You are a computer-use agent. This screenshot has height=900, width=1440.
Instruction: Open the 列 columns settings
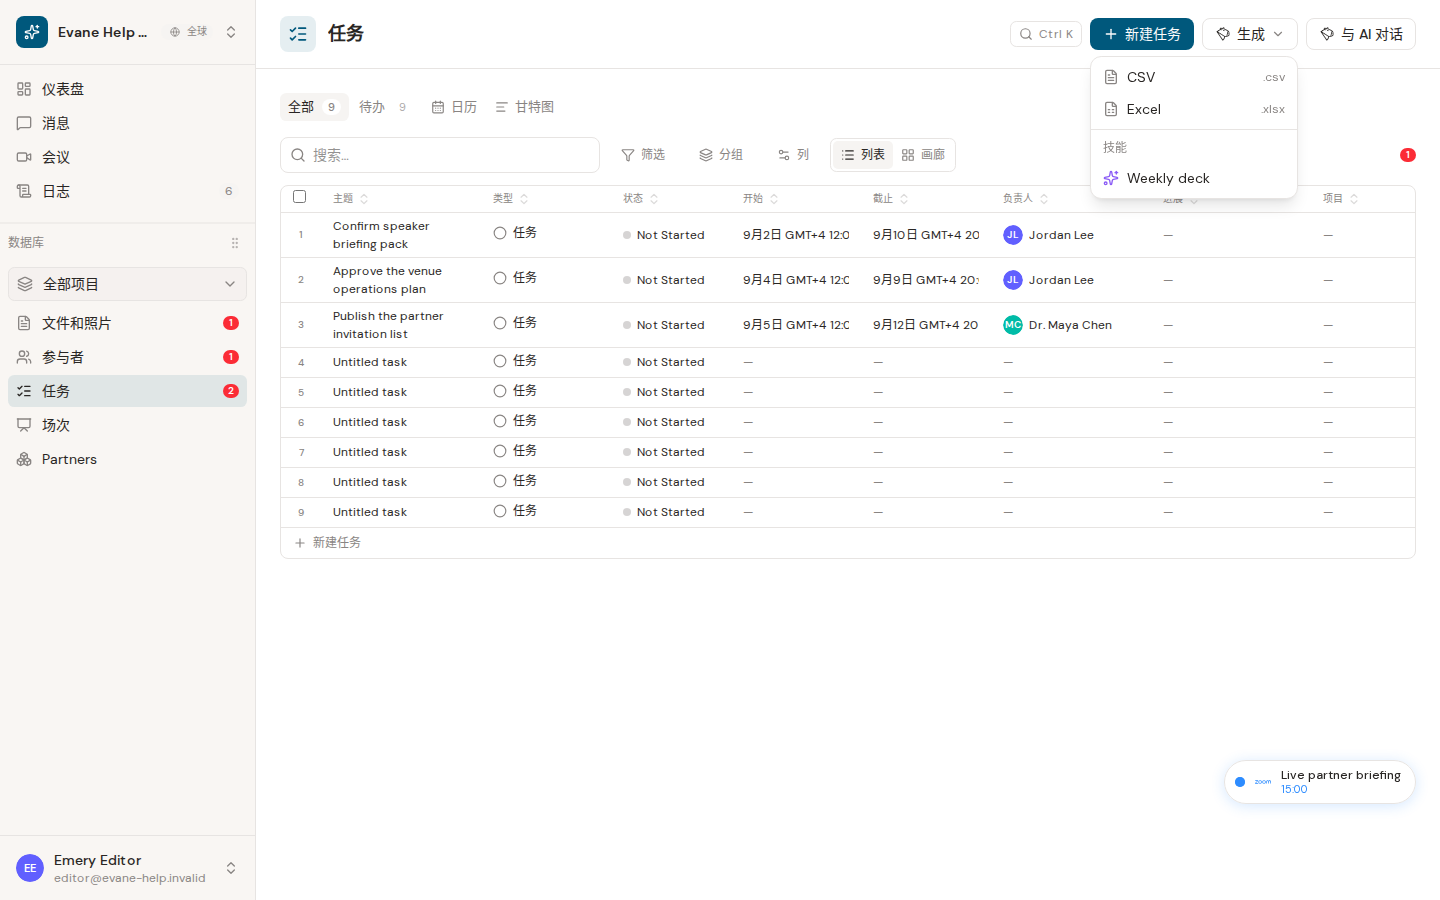793,155
